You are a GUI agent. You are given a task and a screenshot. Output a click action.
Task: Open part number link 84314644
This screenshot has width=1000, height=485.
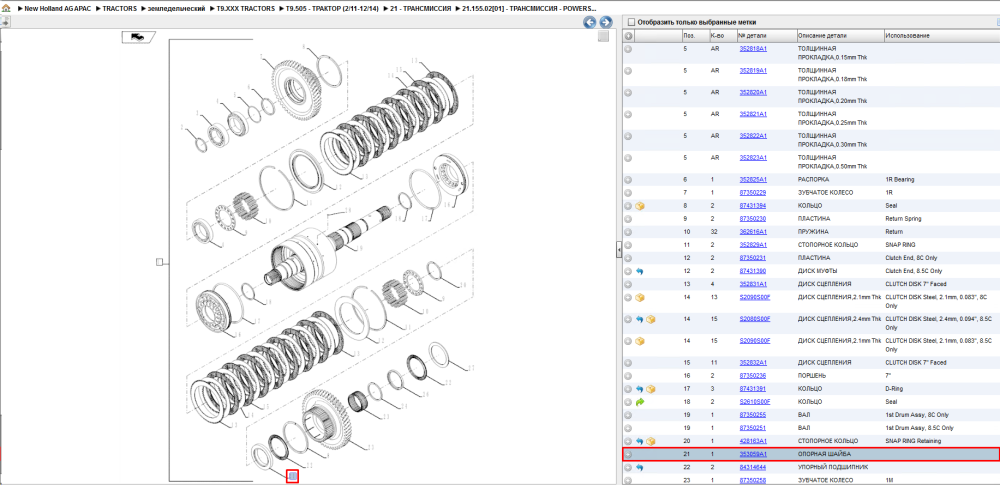[x=753, y=467]
